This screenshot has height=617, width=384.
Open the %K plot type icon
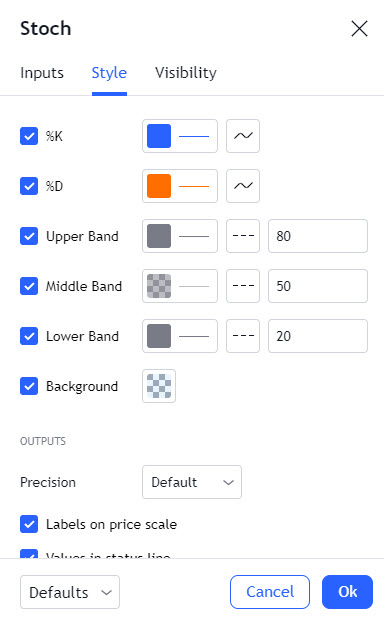pyautogui.click(x=243, y=136)
